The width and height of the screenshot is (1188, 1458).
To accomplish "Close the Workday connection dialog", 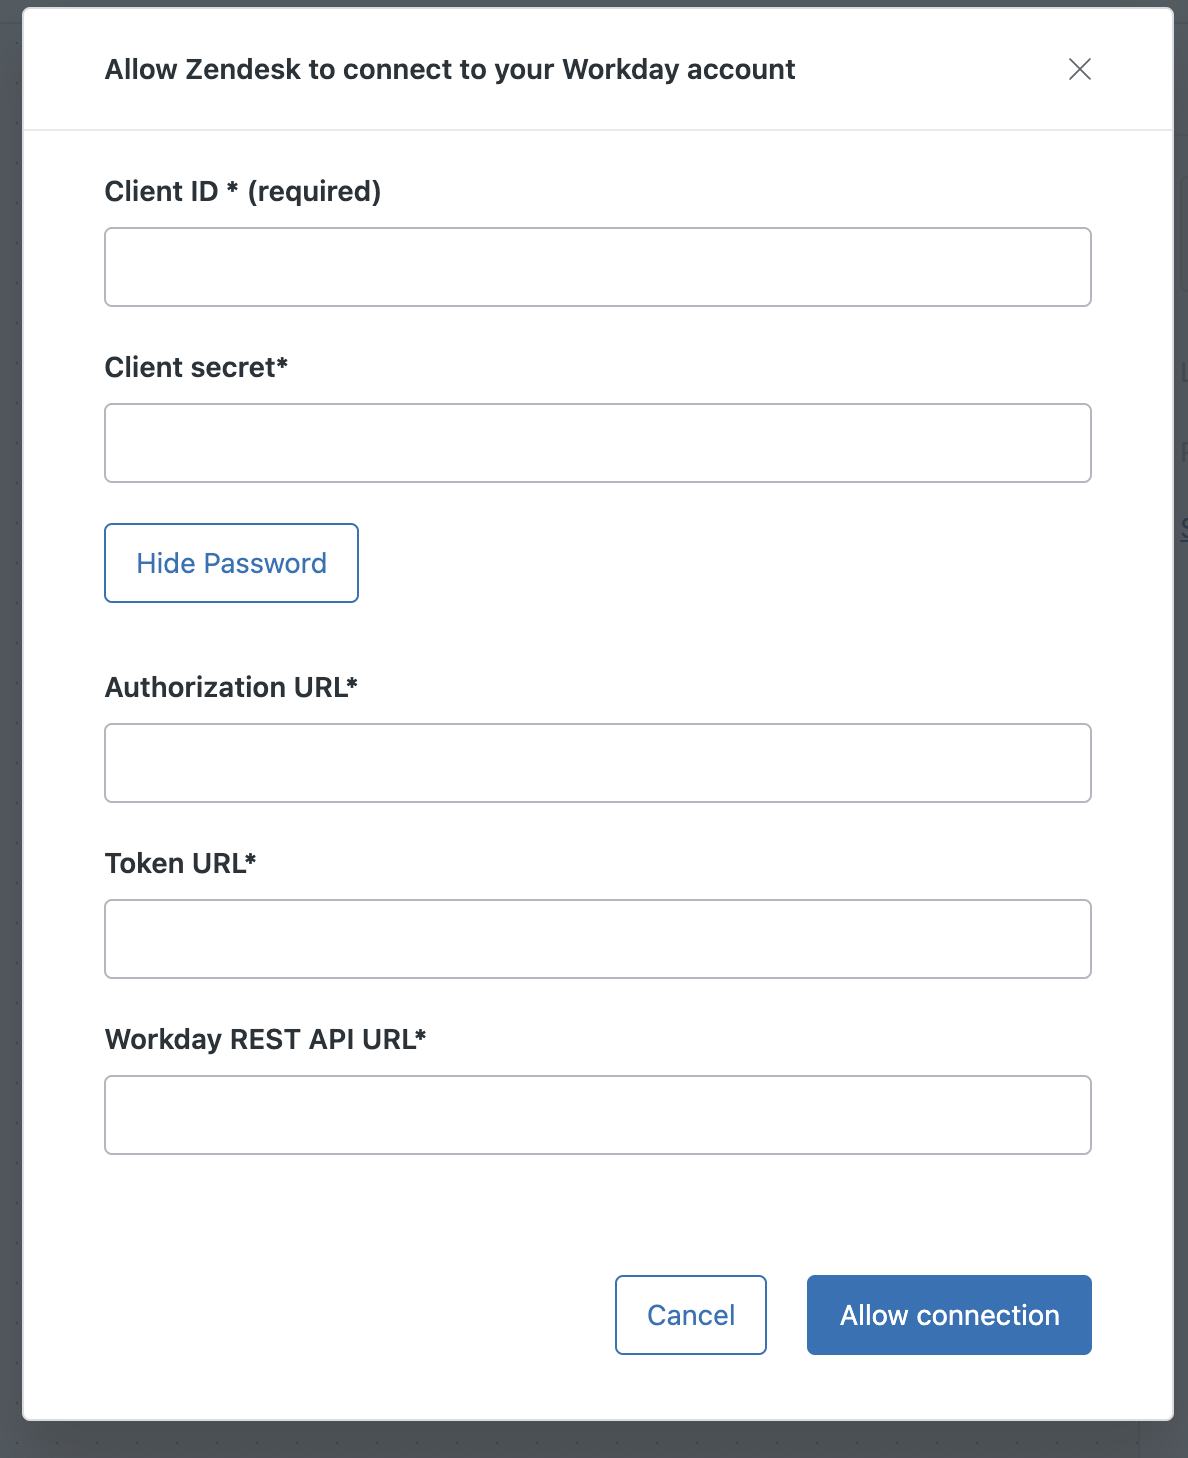I will pyautogui.click(x=1079, y=69).
